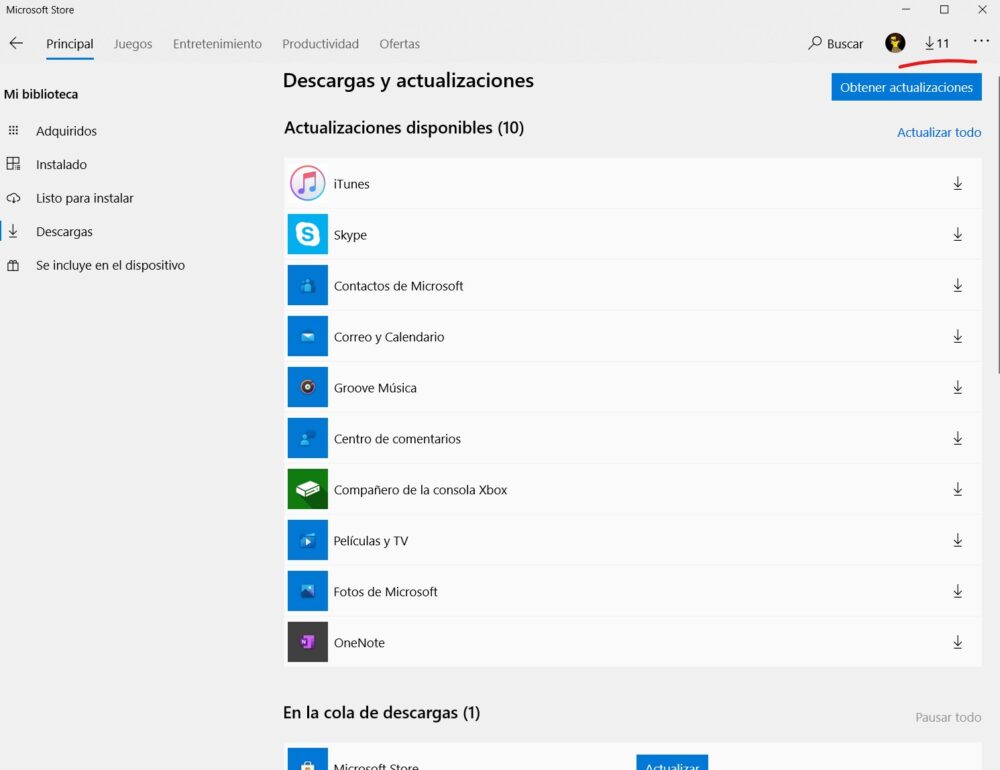Click Pausar todo in the download queue

coord(947,717)
